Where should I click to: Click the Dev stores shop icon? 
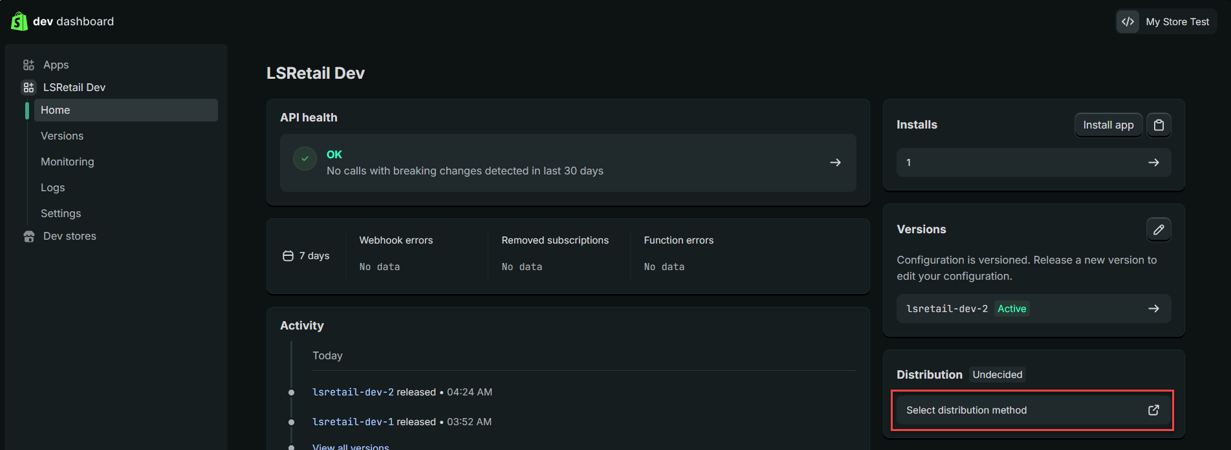[x=29, y=237]
